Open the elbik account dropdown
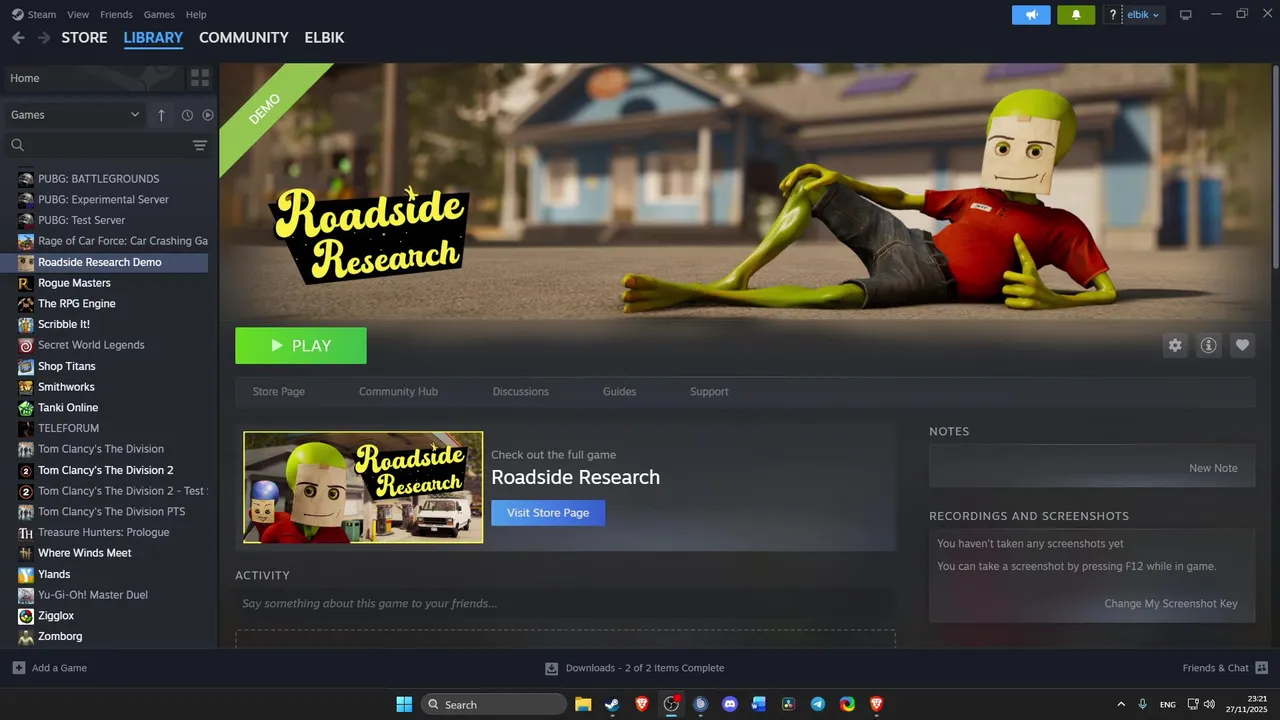Image resolution: width=1280 pixels, height=720 pixels. point(1143,15)
